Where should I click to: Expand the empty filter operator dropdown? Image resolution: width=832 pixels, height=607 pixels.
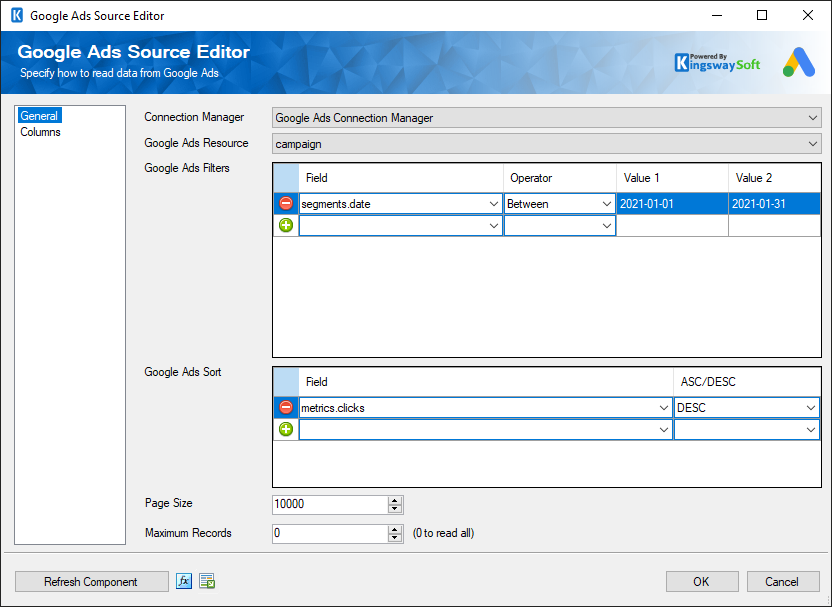(x=606, y=226)
